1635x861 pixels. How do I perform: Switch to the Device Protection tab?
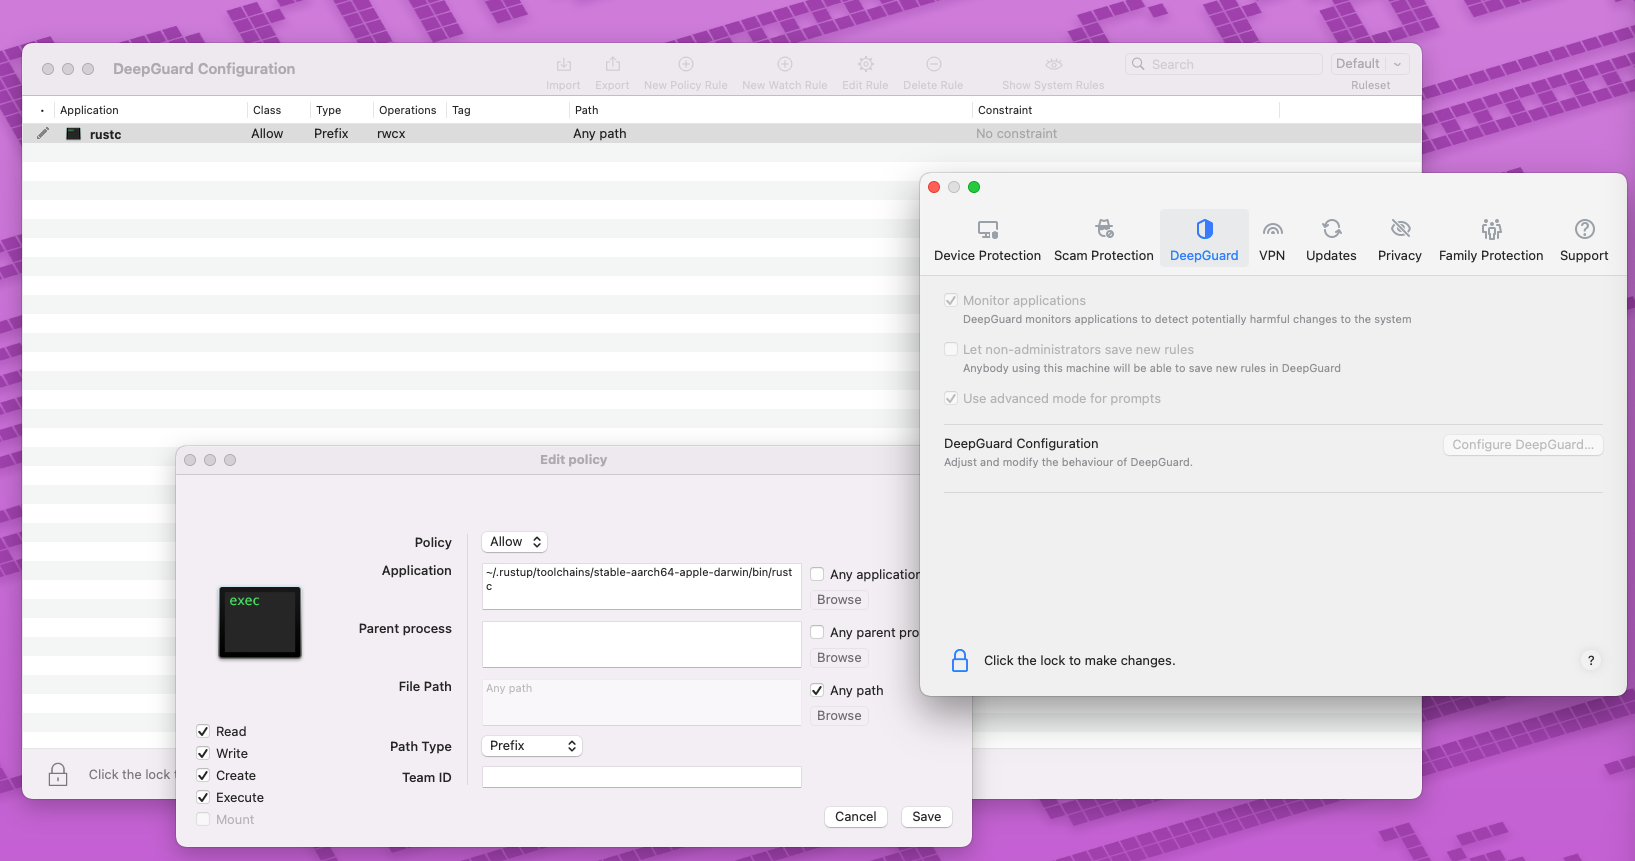[987, 240]
